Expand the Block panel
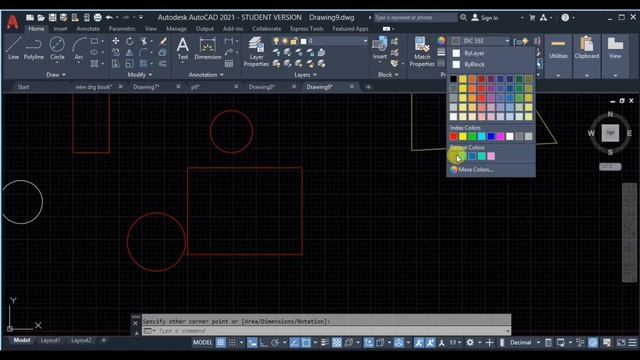This screenshot has height=360, width=640. (x=388, y=75)
